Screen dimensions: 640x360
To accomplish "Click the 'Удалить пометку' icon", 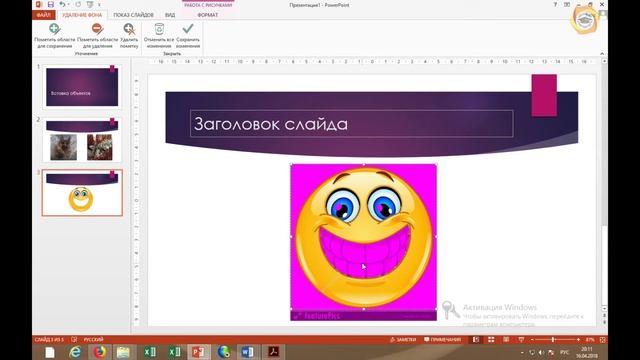I will (x=129, y=29).
